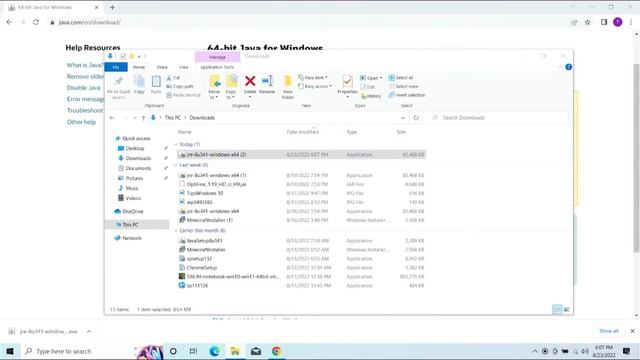Image resolution: width=640 pixels, height=360 pixels.
Task: Show hidden system tray icons
Action: pyautogui.click(x=535, y=351)
